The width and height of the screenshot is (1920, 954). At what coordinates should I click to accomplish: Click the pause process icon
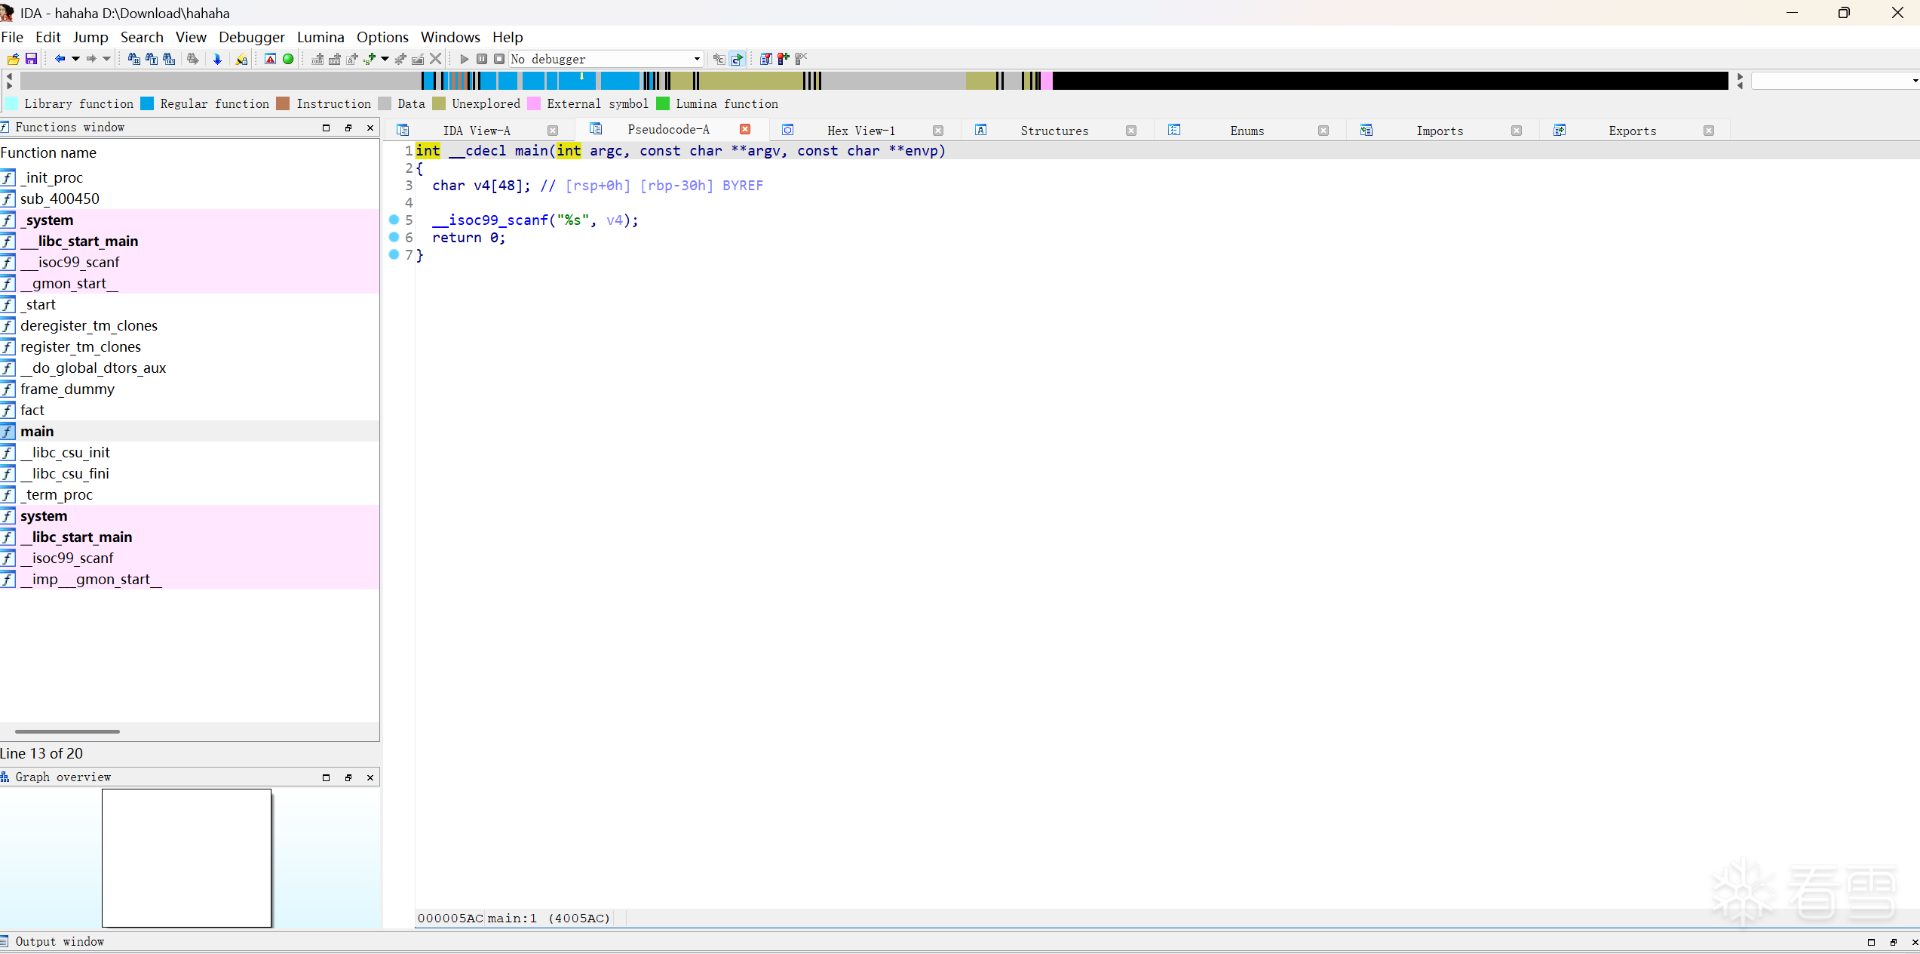click(x=482, y=59)
